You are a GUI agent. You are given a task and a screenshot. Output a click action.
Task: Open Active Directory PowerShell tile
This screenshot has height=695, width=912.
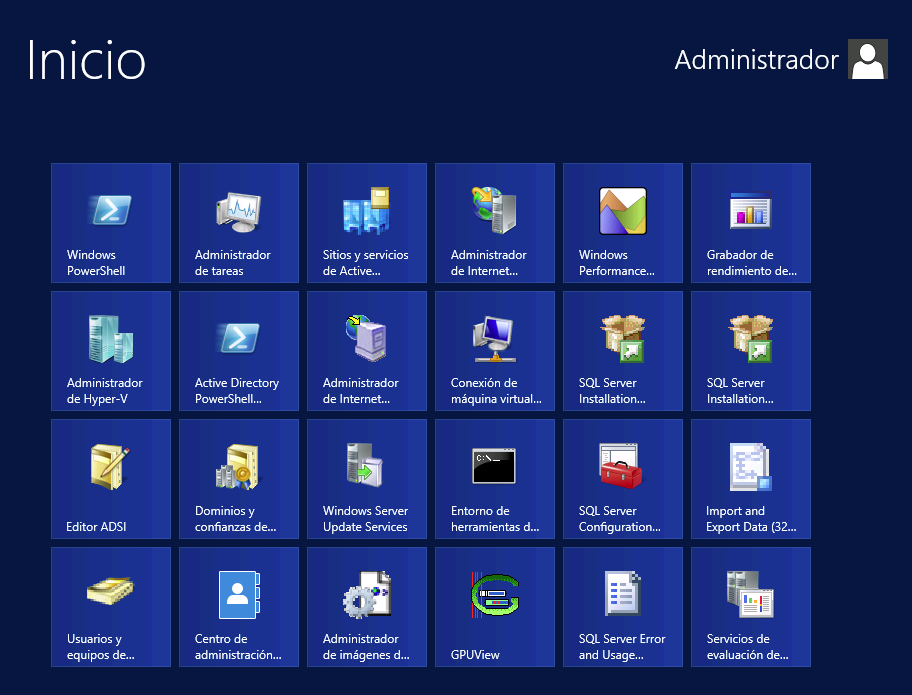239,351
